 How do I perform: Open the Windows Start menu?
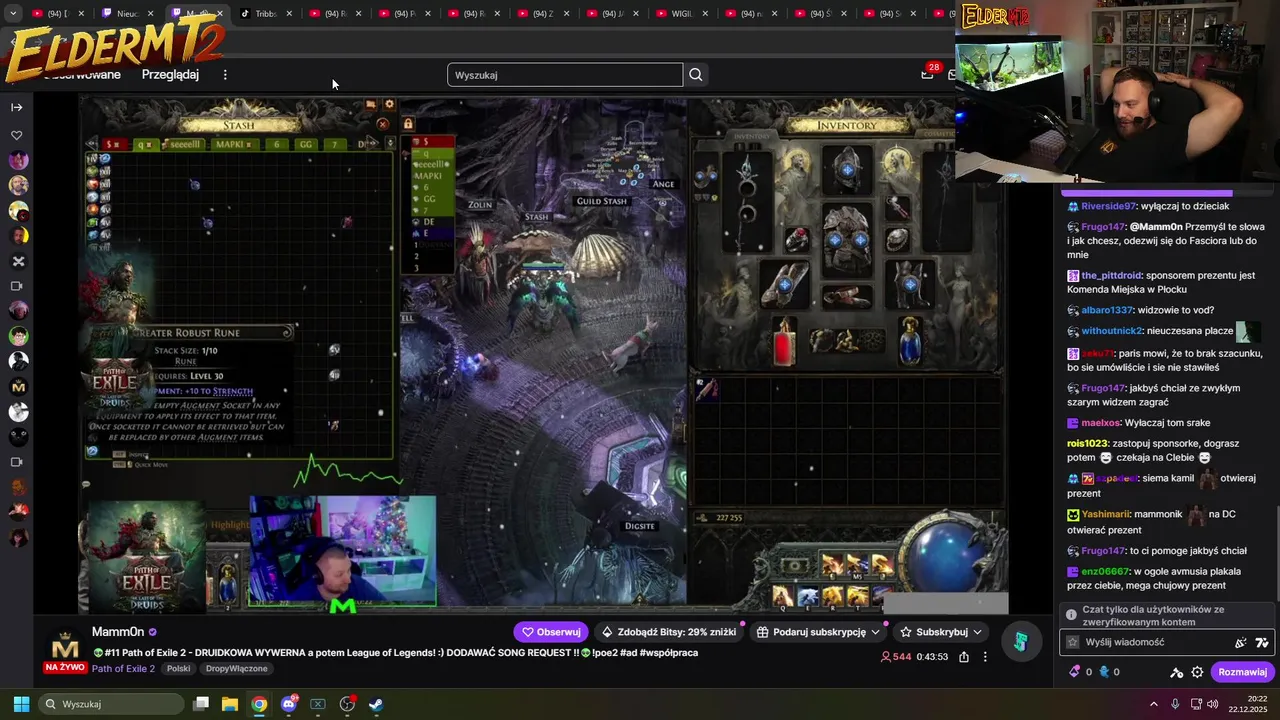click(x=21, y=704)
